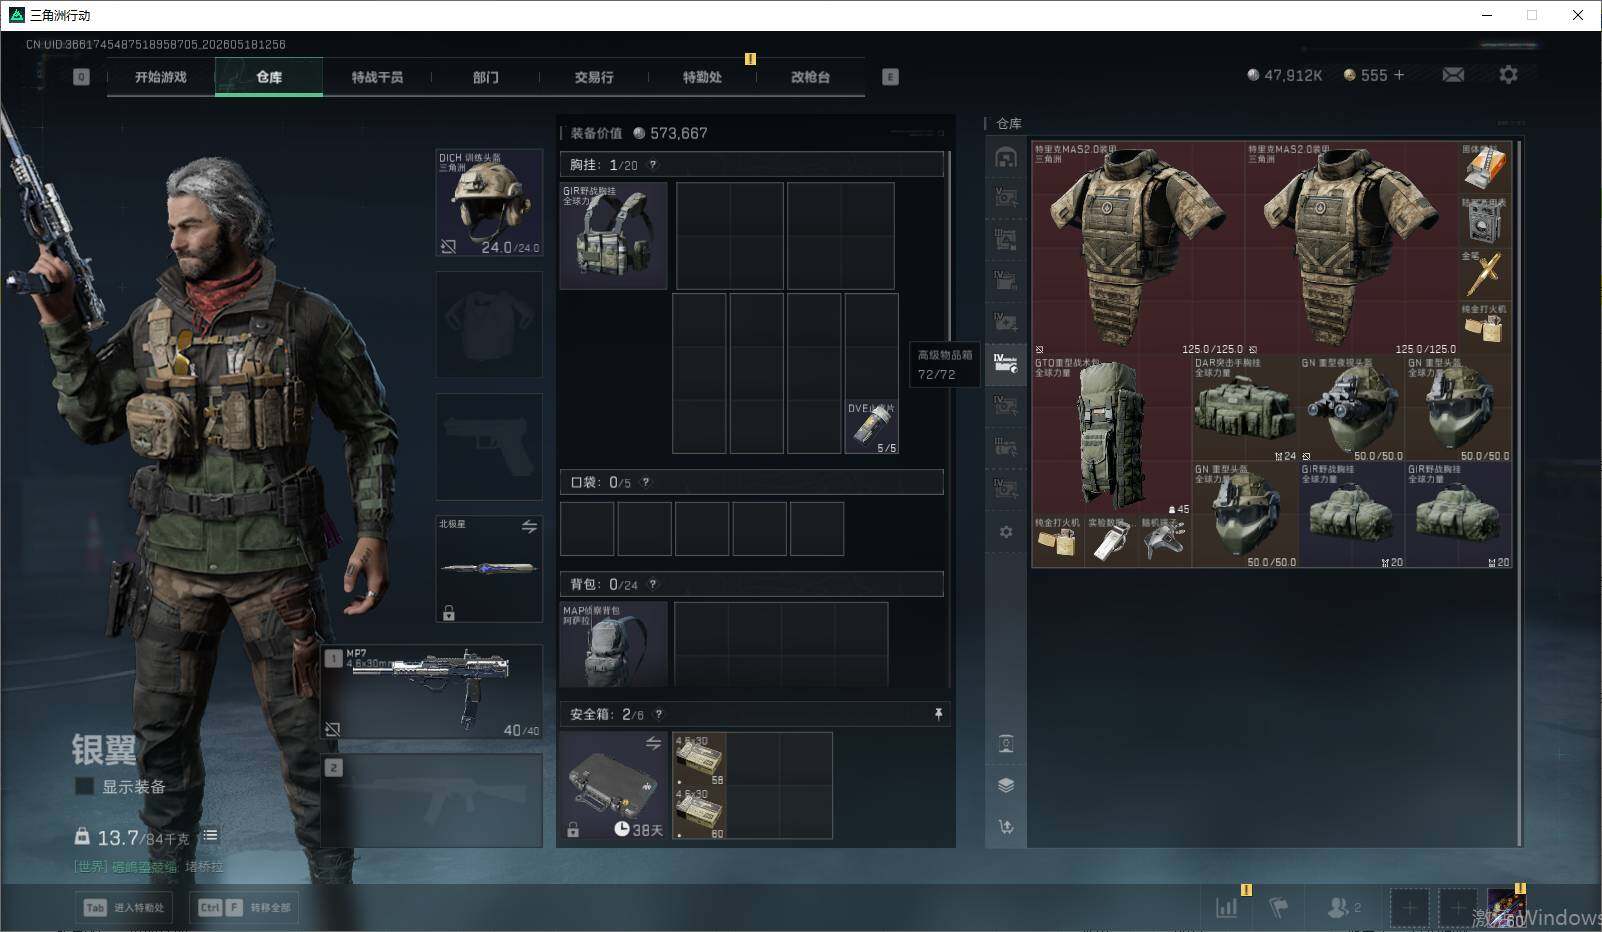Open the top-right settings gear
Image resolution: width=1602 pixels, height=932 pixels.
pos(1508,75)
